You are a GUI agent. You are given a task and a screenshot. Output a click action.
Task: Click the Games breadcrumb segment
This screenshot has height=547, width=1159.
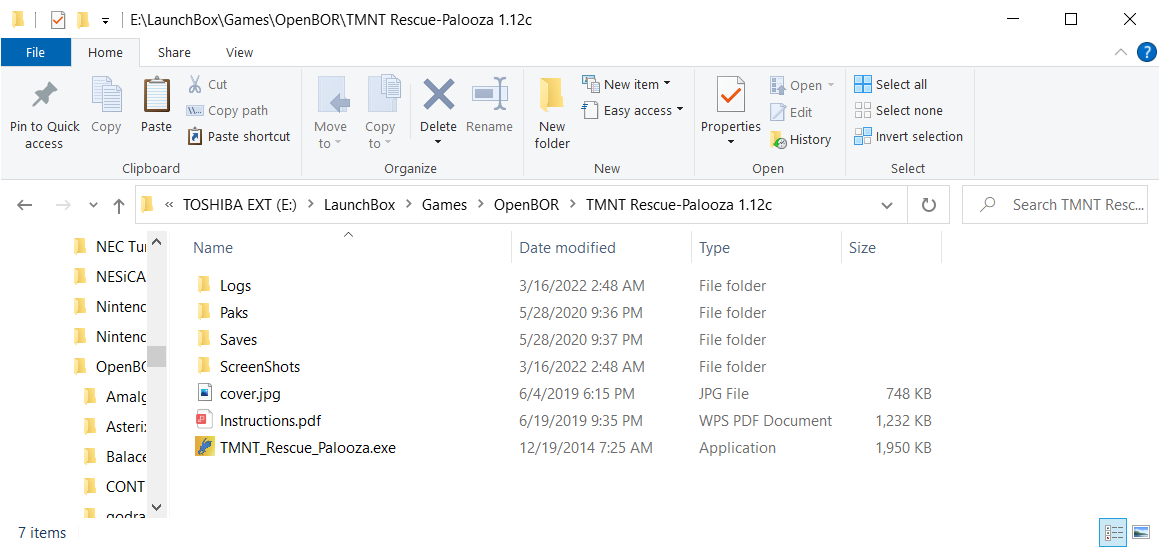(444, 205)
